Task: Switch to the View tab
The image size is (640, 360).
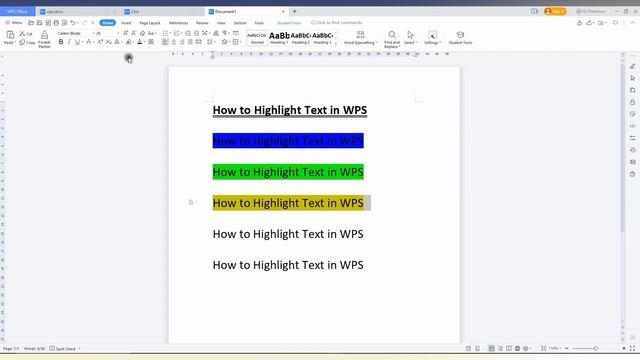Action: [x=221, y=23]
